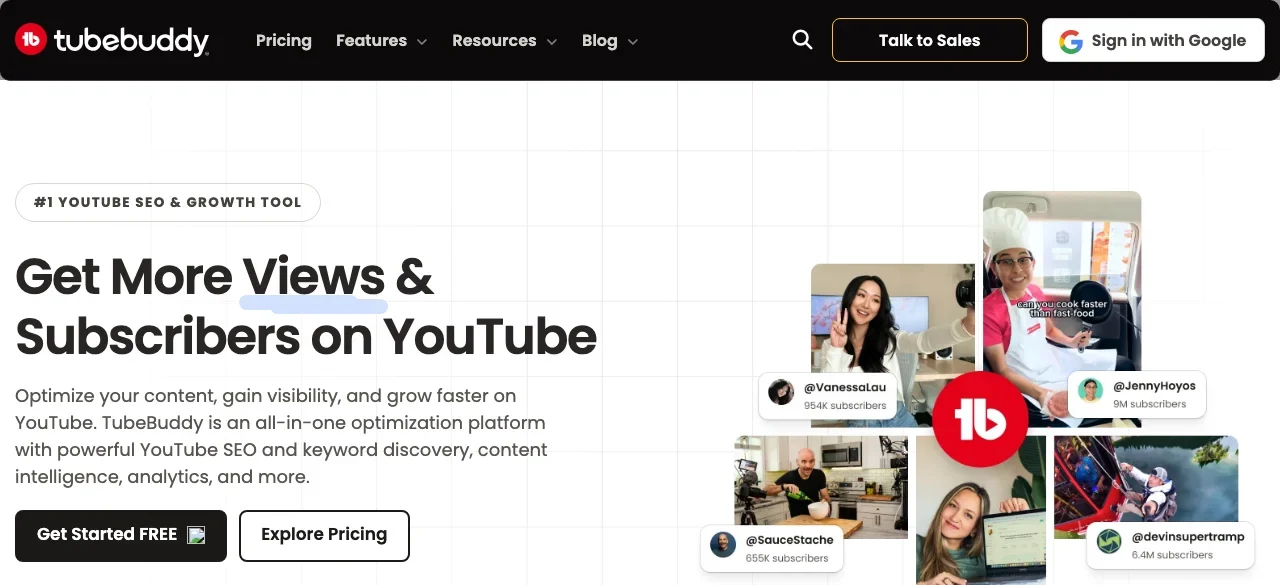The height and width of the screenshot is (585, 1280).
Task: Click the Explore Pricing button
Action: click(324, 535)
